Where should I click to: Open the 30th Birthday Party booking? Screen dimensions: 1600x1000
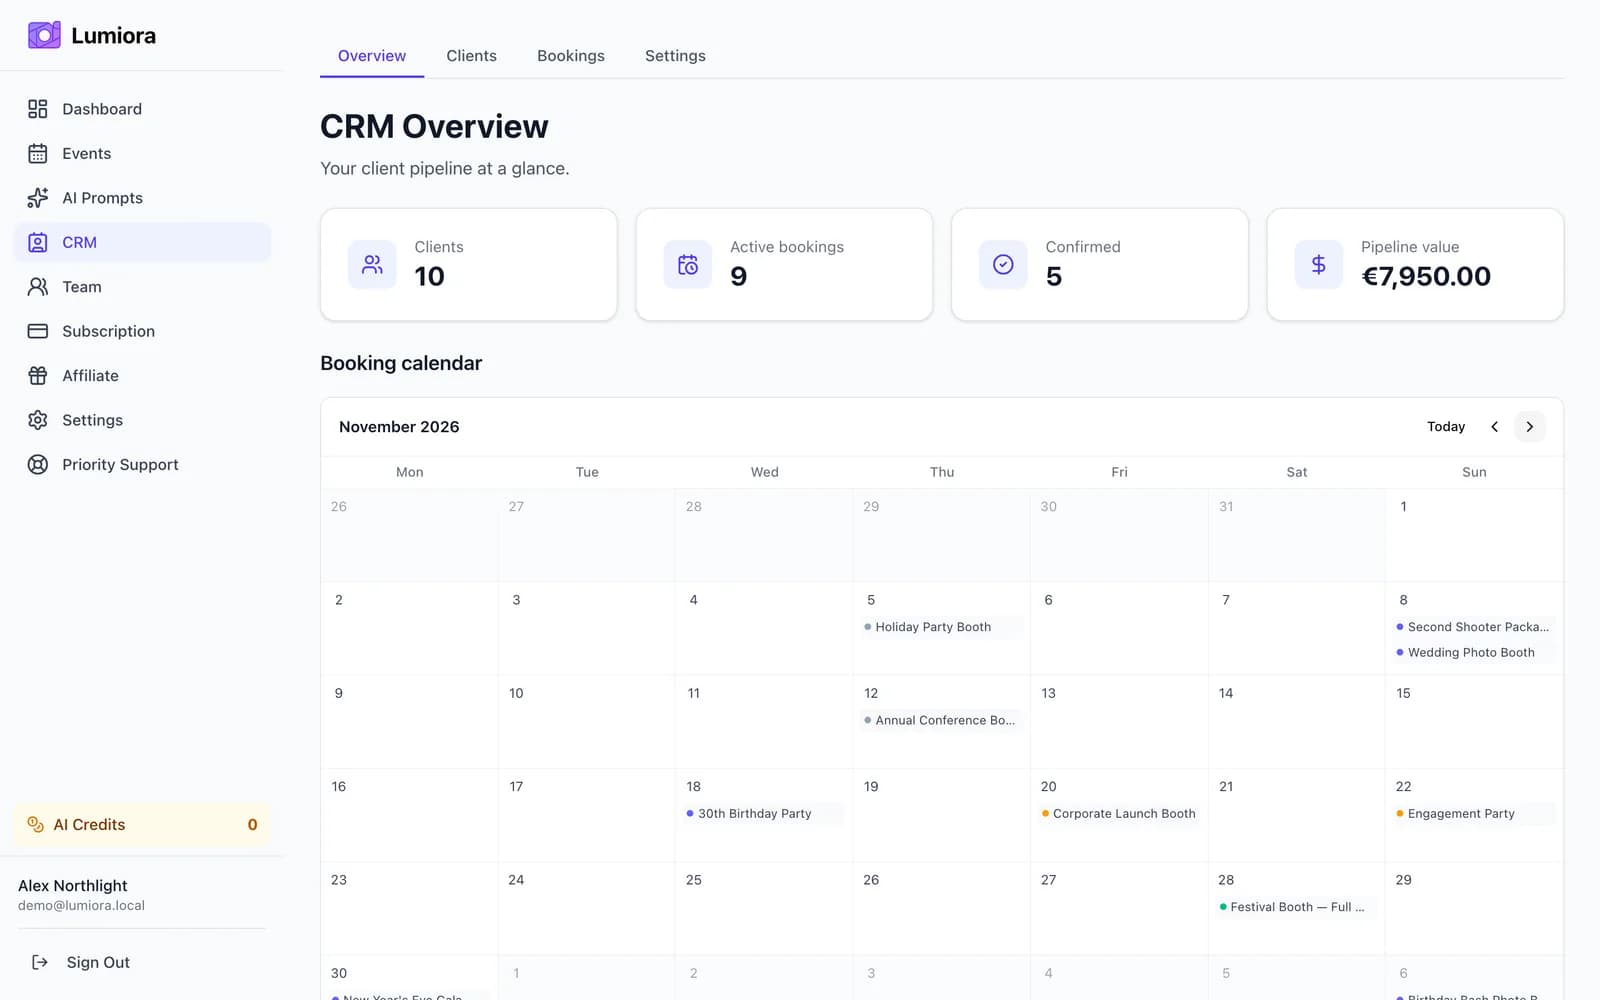click(x=764, y=814)
